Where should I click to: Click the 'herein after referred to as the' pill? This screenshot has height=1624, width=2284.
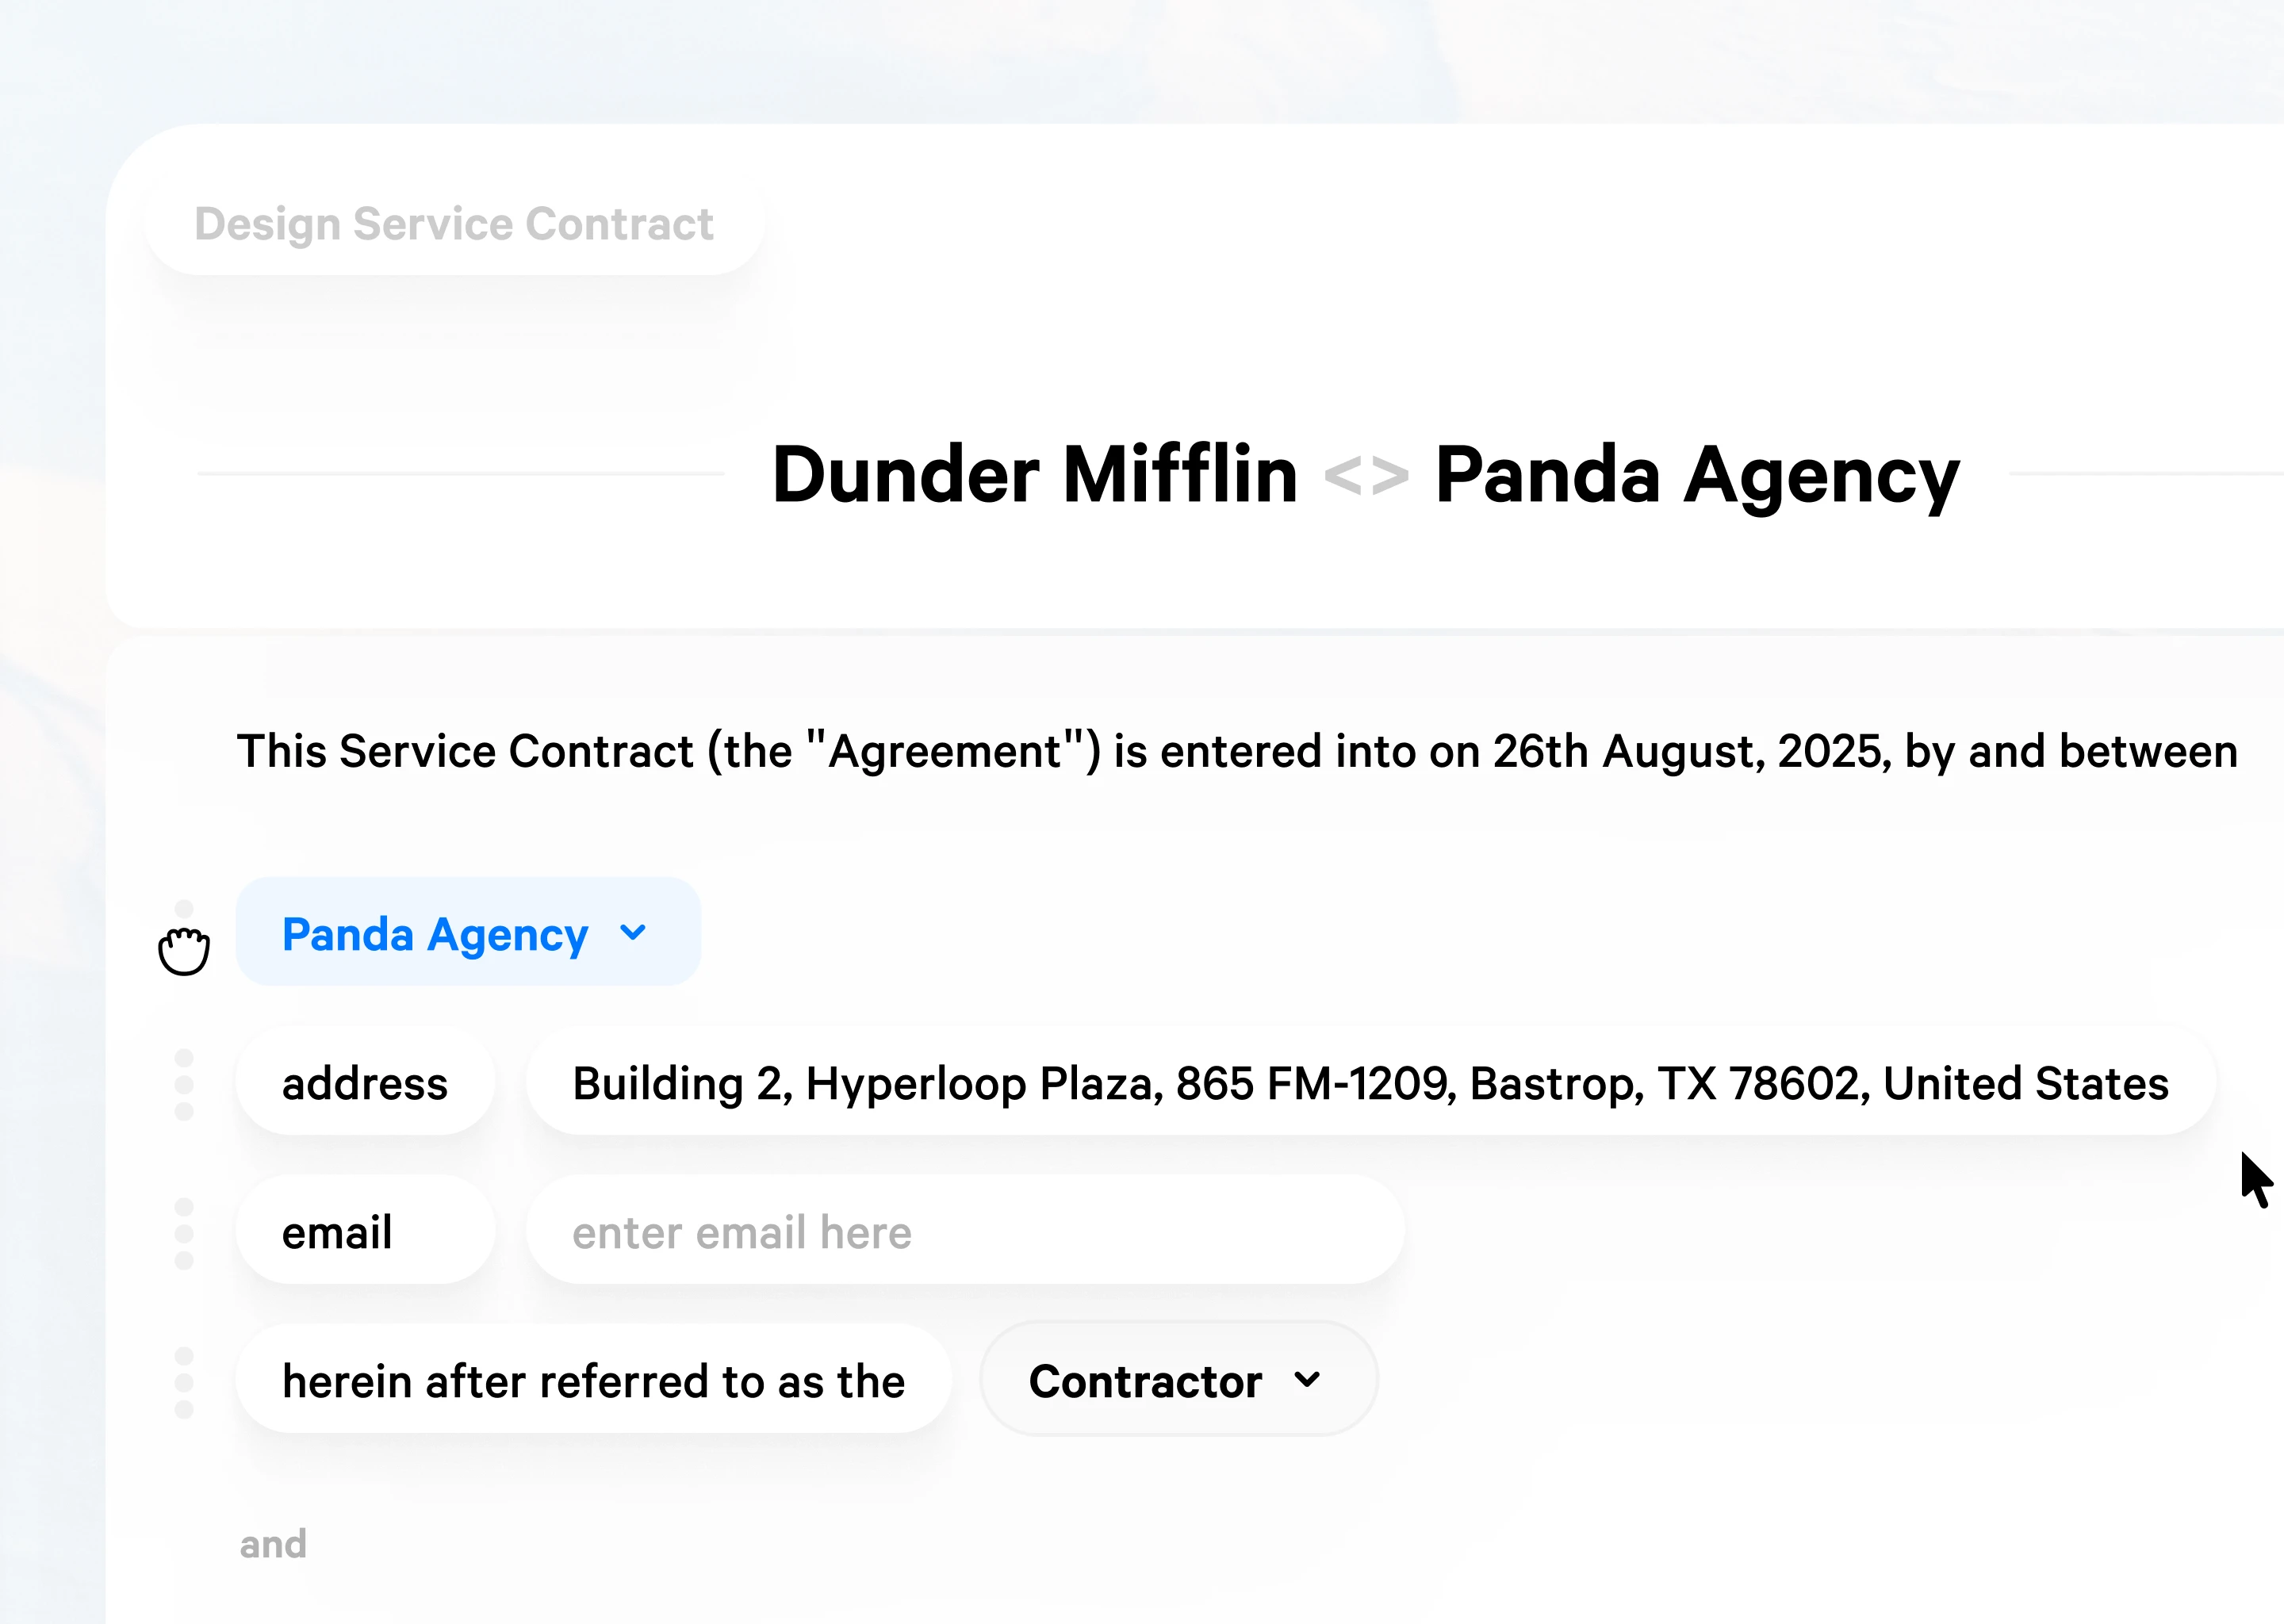click(x=593, y=1381)
